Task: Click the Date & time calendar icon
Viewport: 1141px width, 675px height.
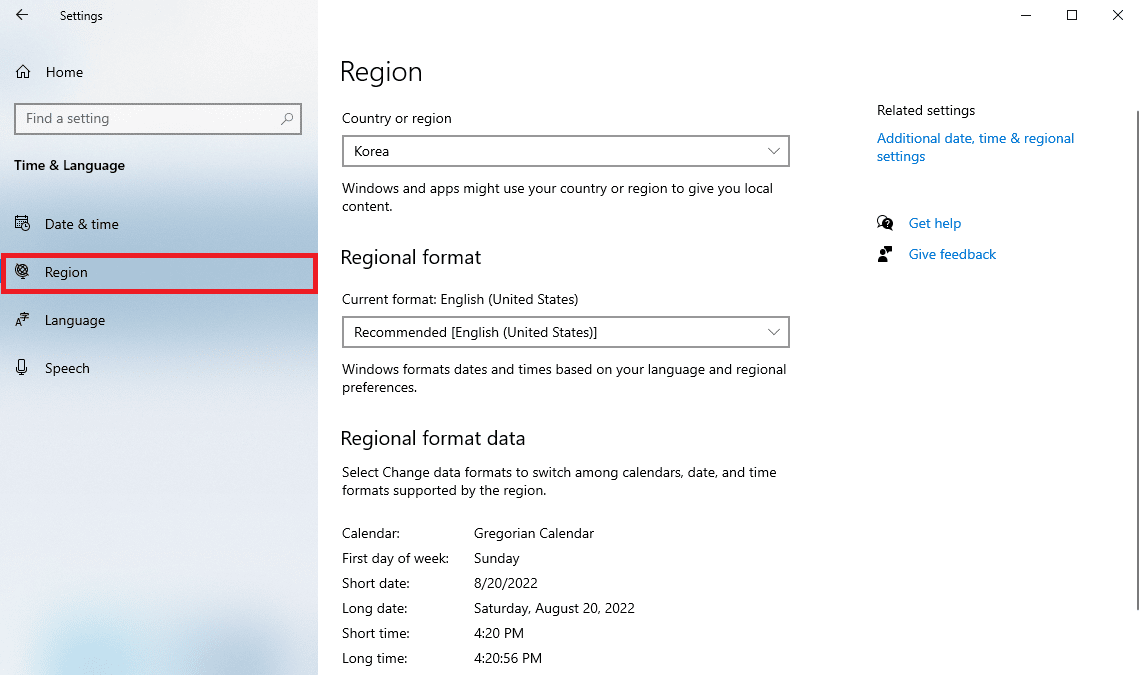Action: tap(22, 224)
